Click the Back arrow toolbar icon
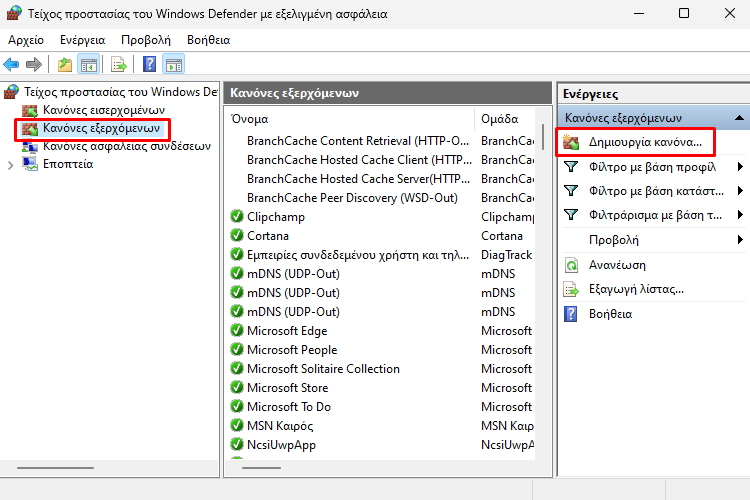Image resolution: width=750 pixels, height=500 pixels. [x=11, y=64]
